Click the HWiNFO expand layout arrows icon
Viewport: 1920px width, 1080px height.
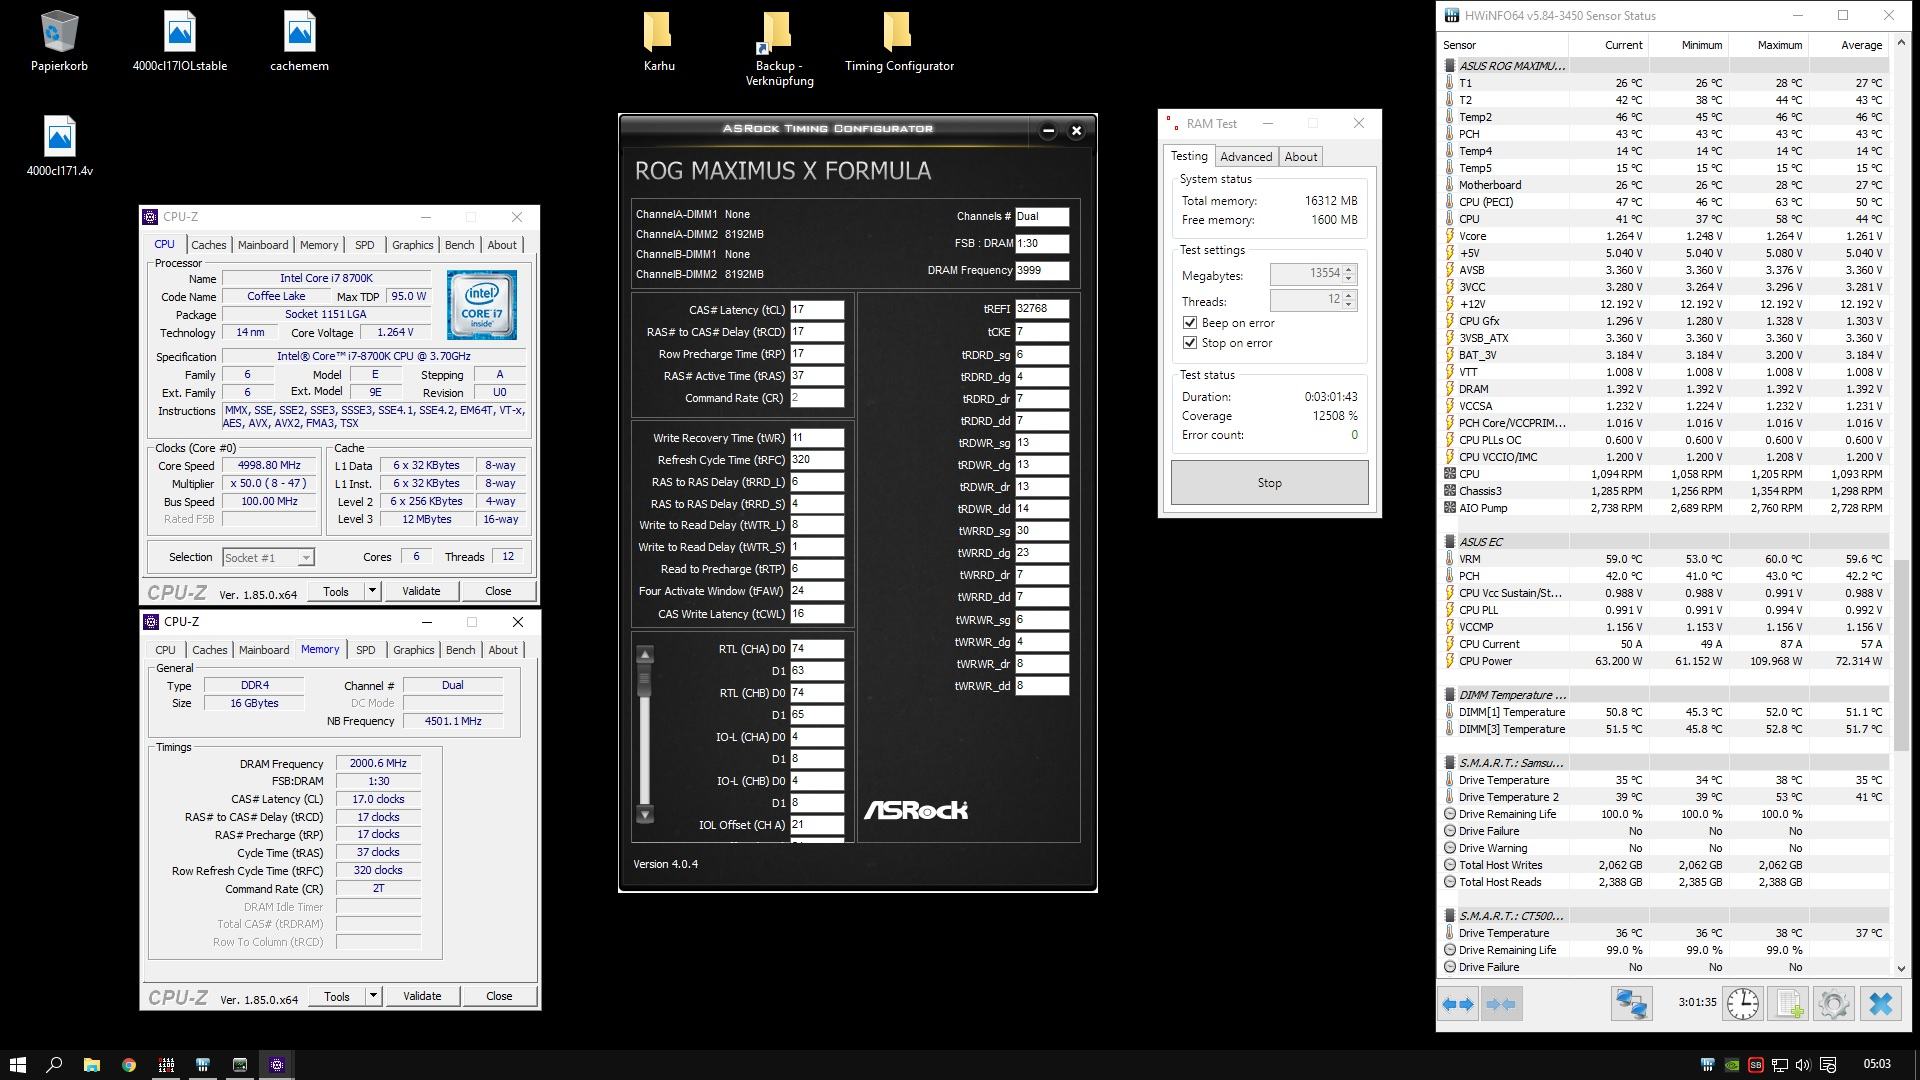point(1459,1004)
